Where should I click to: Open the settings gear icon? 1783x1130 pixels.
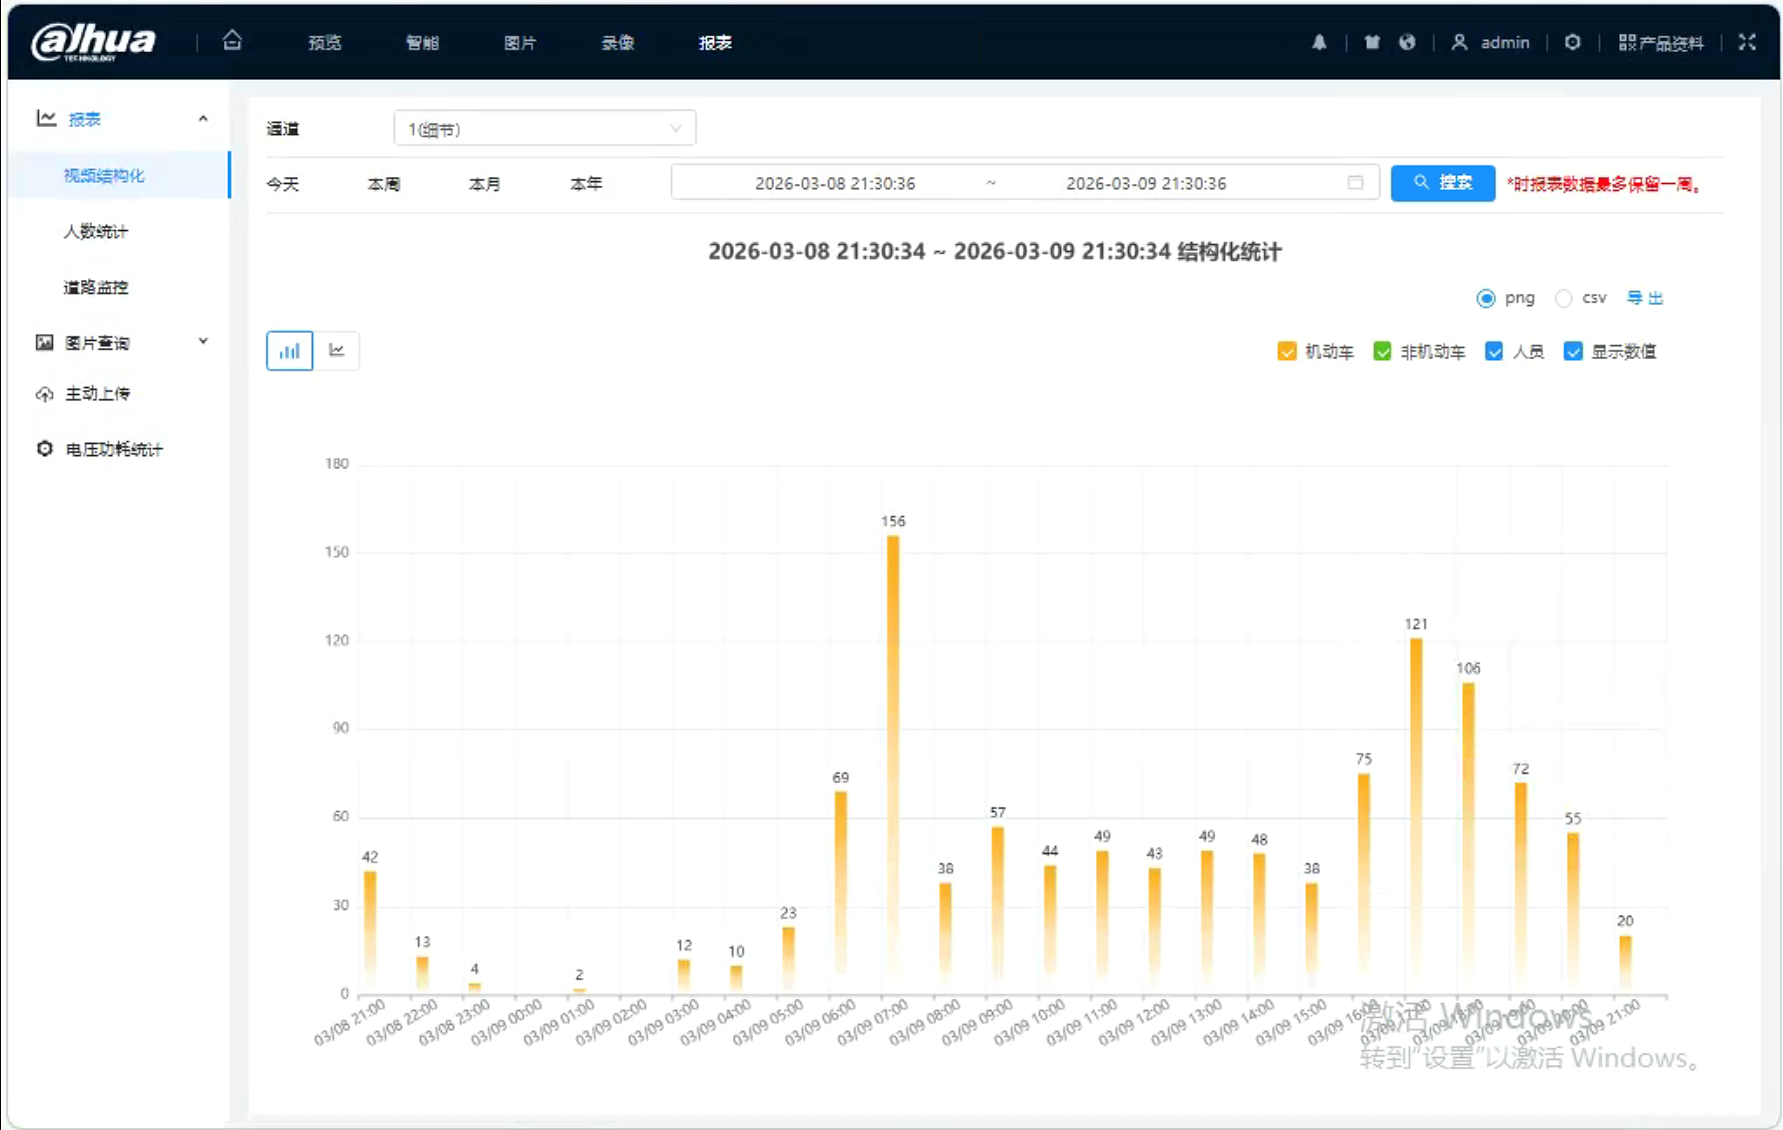pyautogui.click(x=1572, y=42)
